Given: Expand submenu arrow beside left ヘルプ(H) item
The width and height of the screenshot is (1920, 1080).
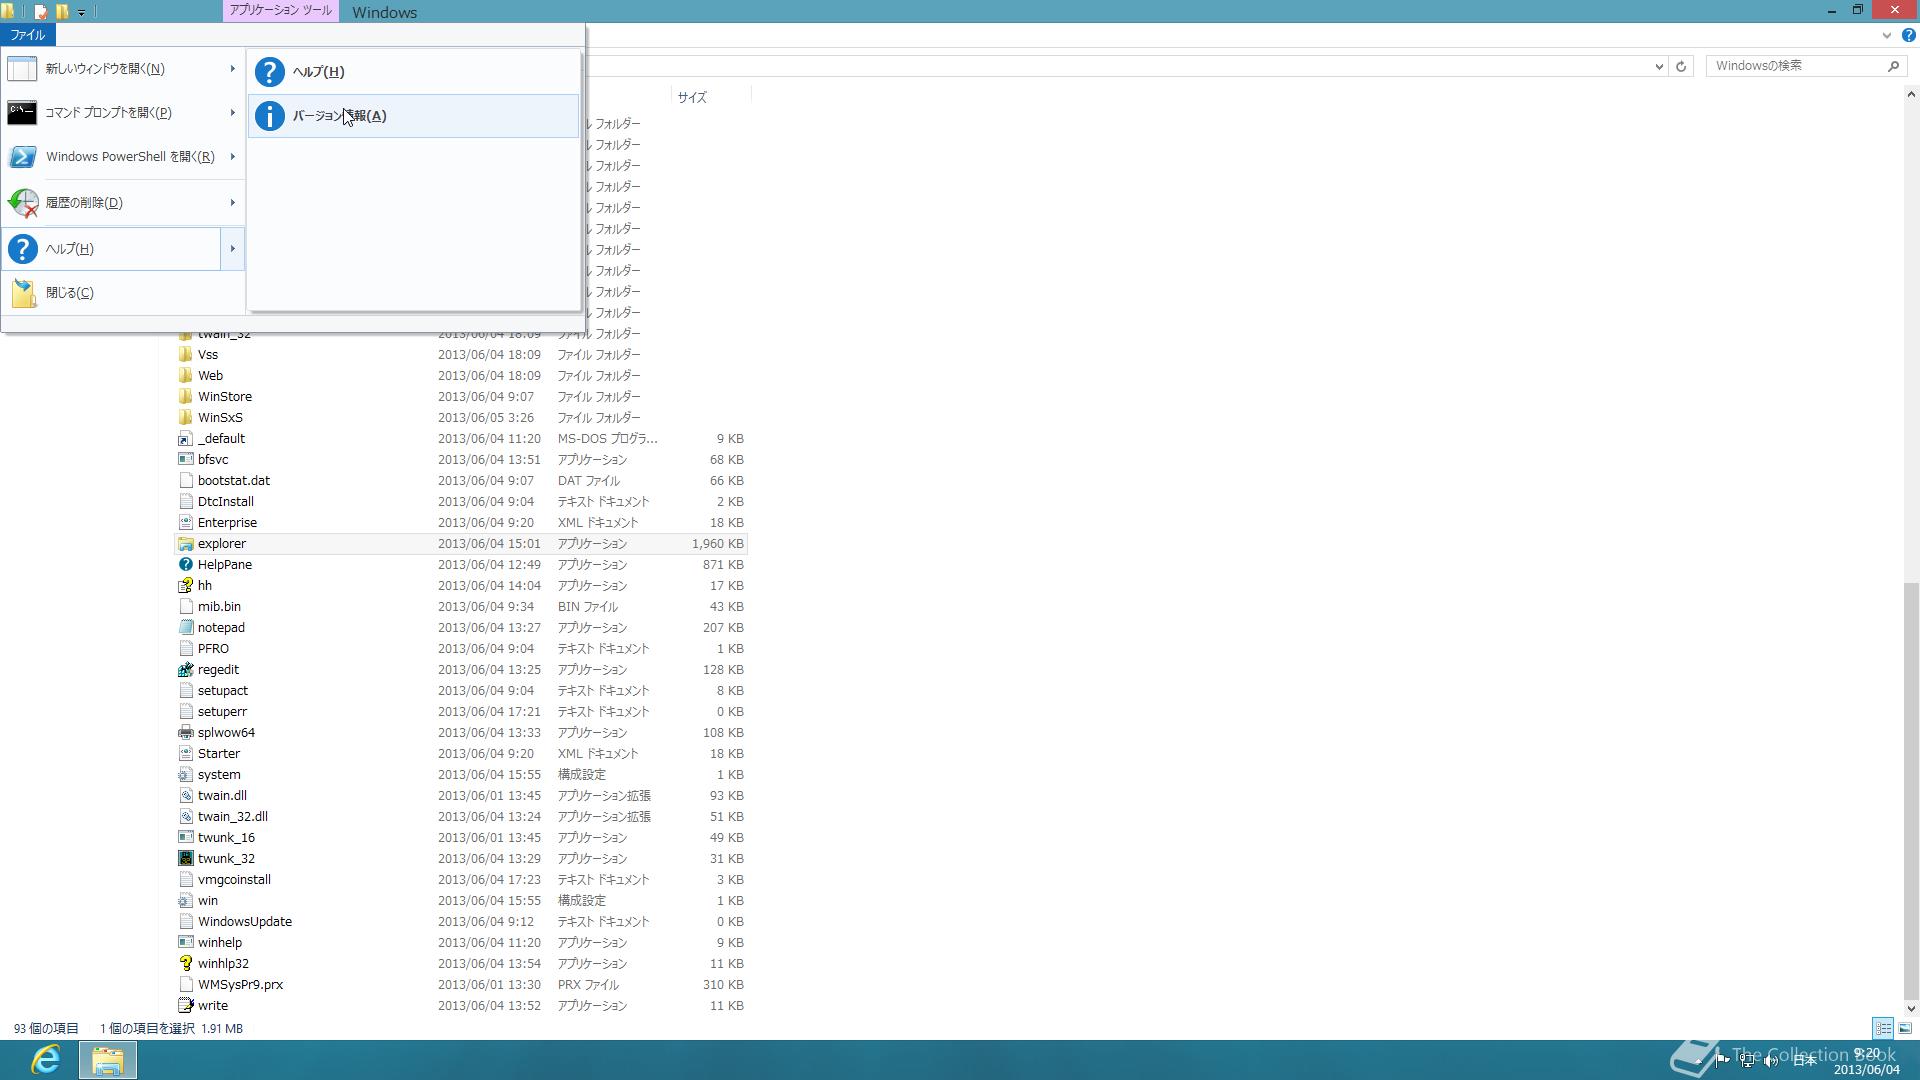Looking at the screenshot, I should pos(232,249).
